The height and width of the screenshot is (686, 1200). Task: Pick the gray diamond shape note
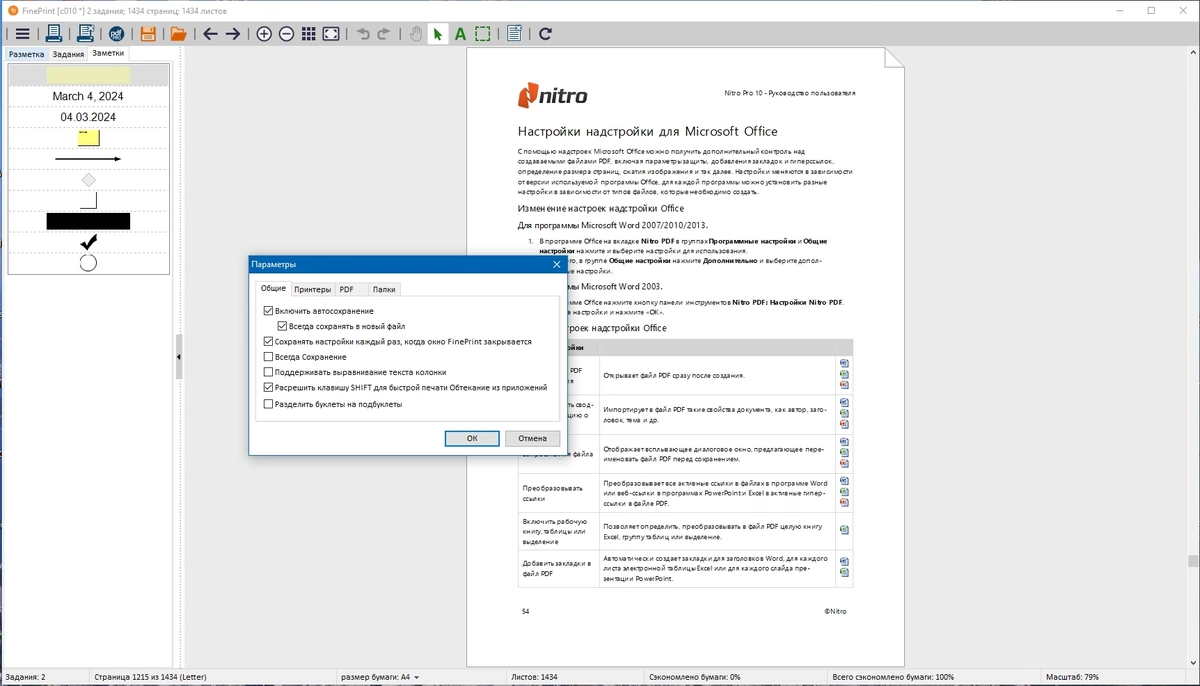88,180
